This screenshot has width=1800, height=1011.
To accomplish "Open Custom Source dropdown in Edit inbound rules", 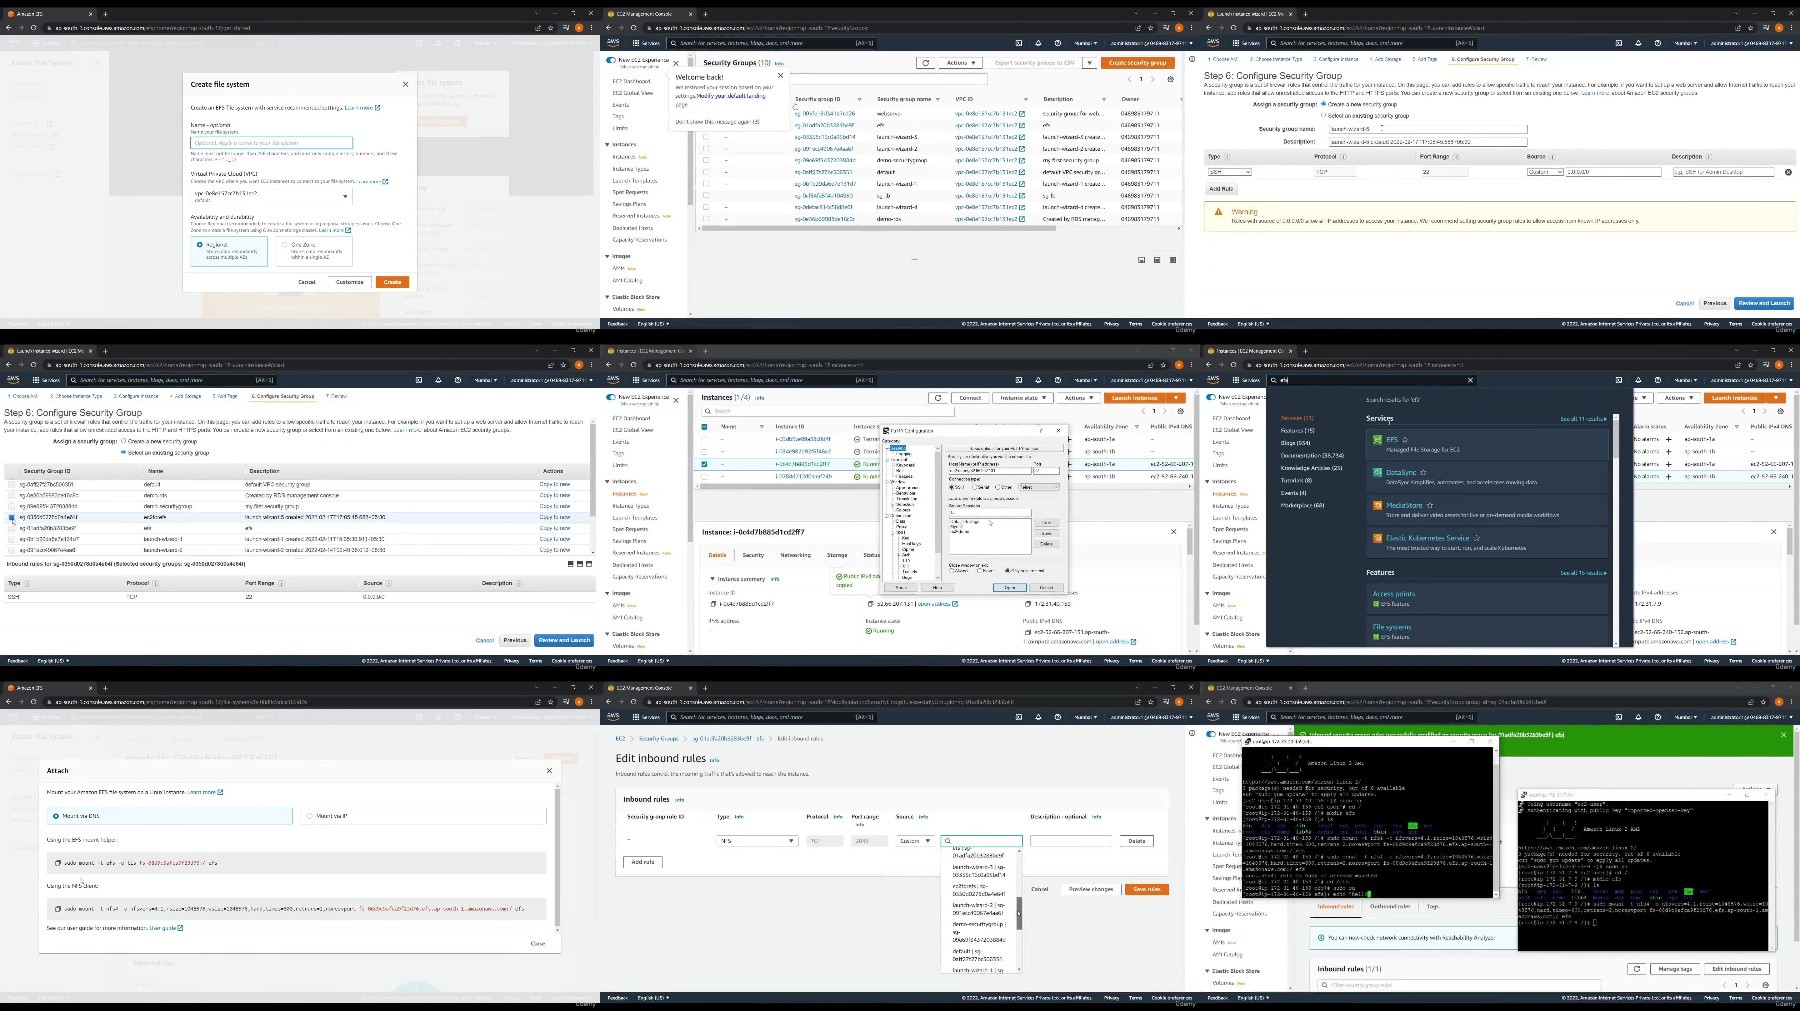I will click(915, 841).
